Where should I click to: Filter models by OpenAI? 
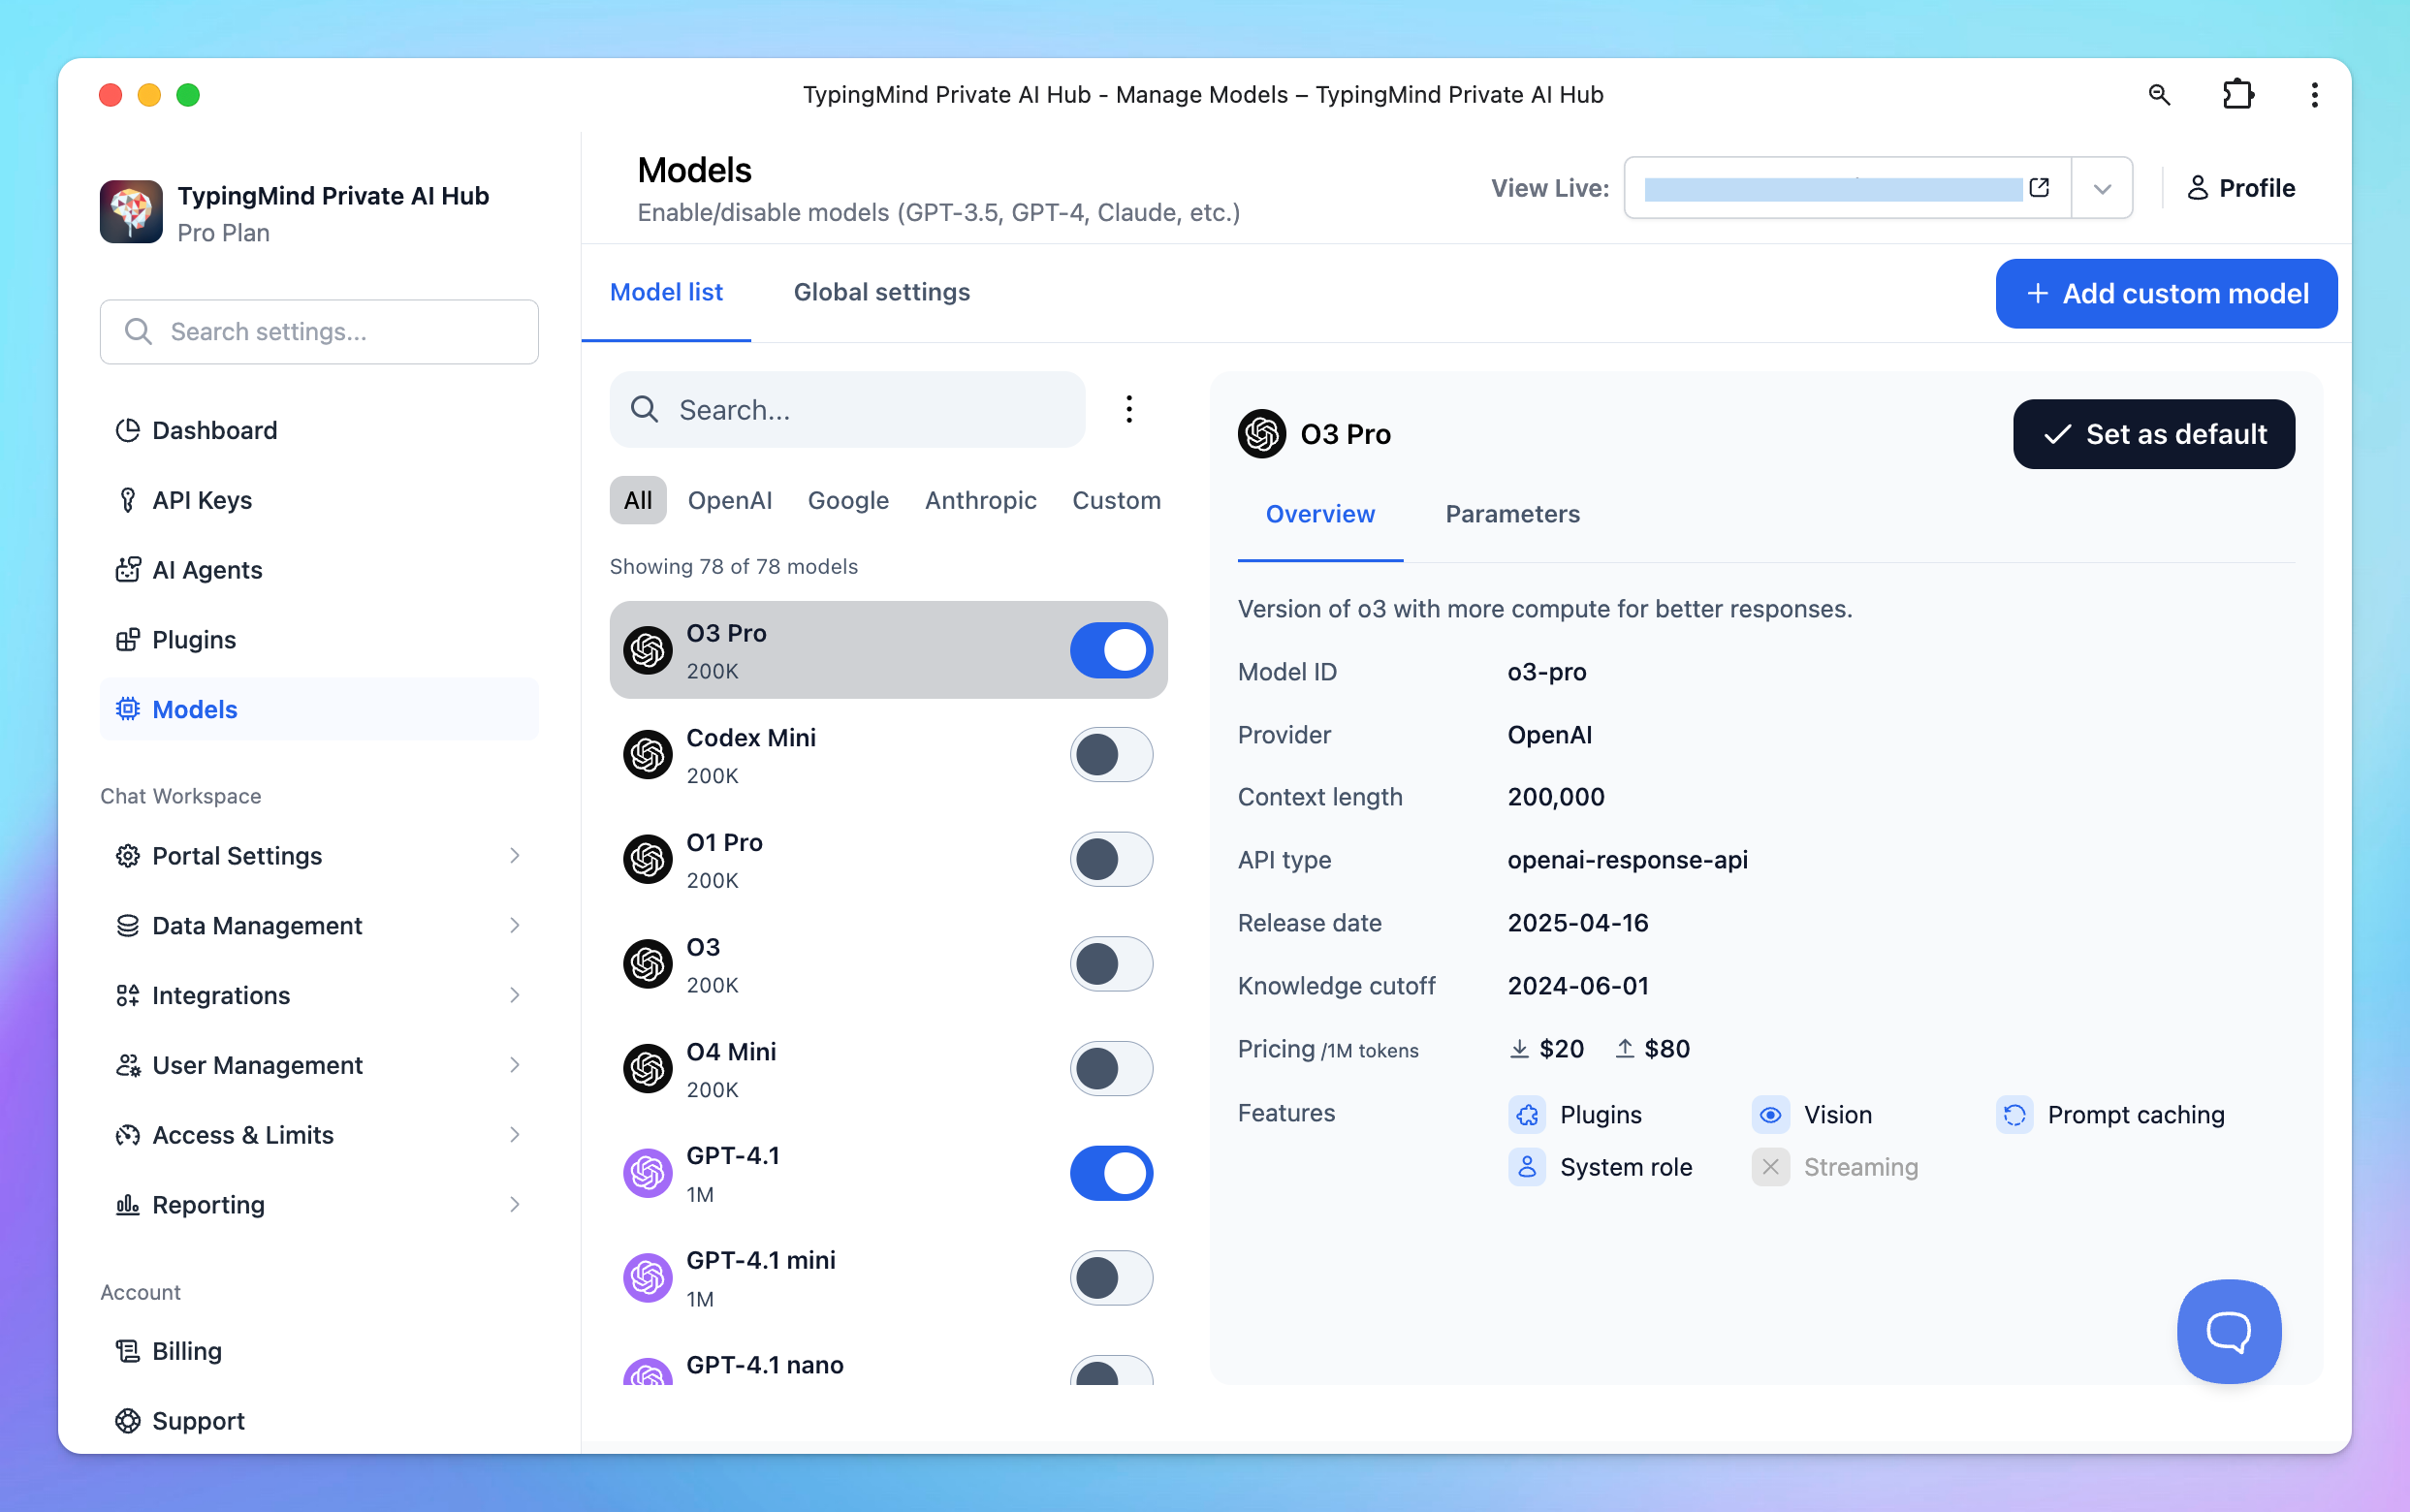(x=730, y=500)
